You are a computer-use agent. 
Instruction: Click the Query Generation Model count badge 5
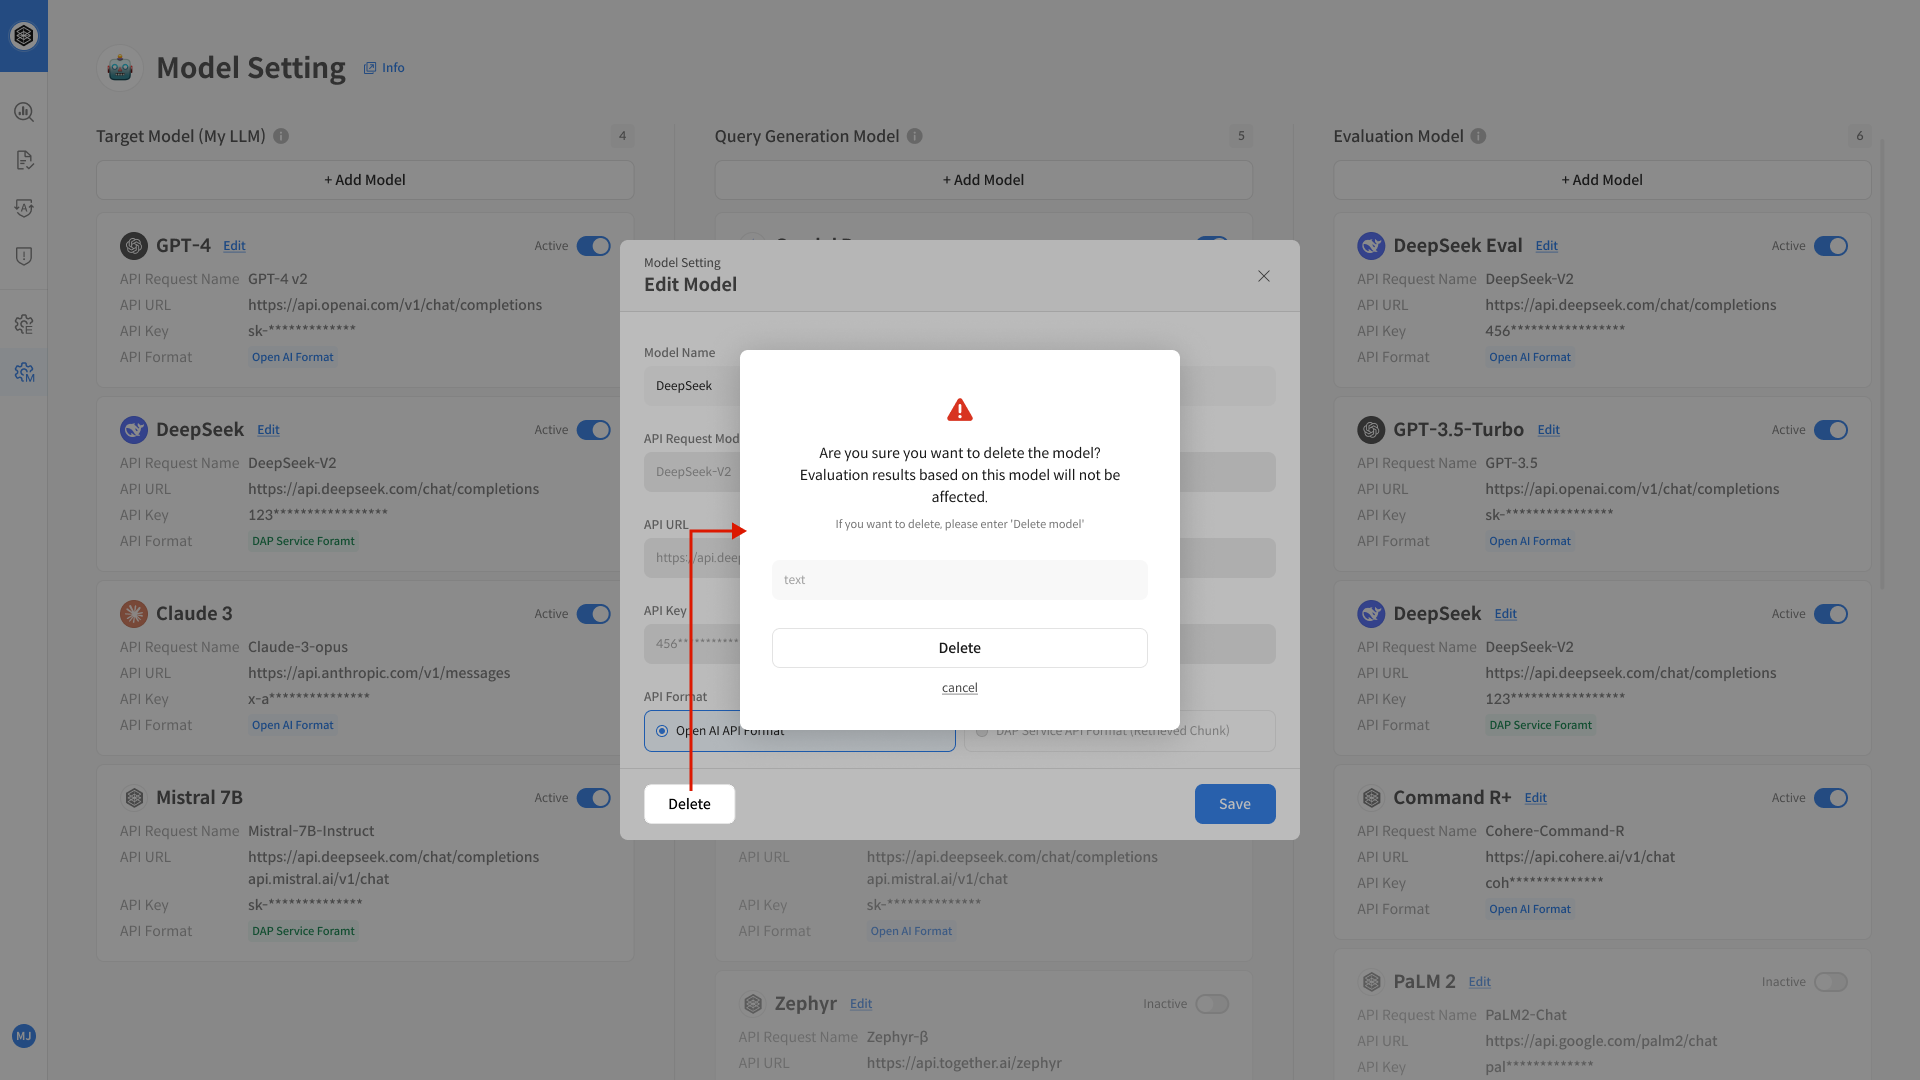(1241, 136)
